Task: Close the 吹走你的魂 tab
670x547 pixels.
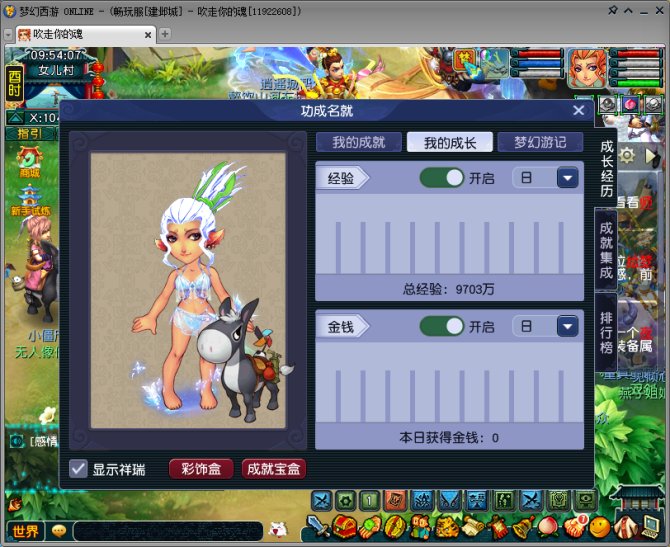Action: [148, 35]
